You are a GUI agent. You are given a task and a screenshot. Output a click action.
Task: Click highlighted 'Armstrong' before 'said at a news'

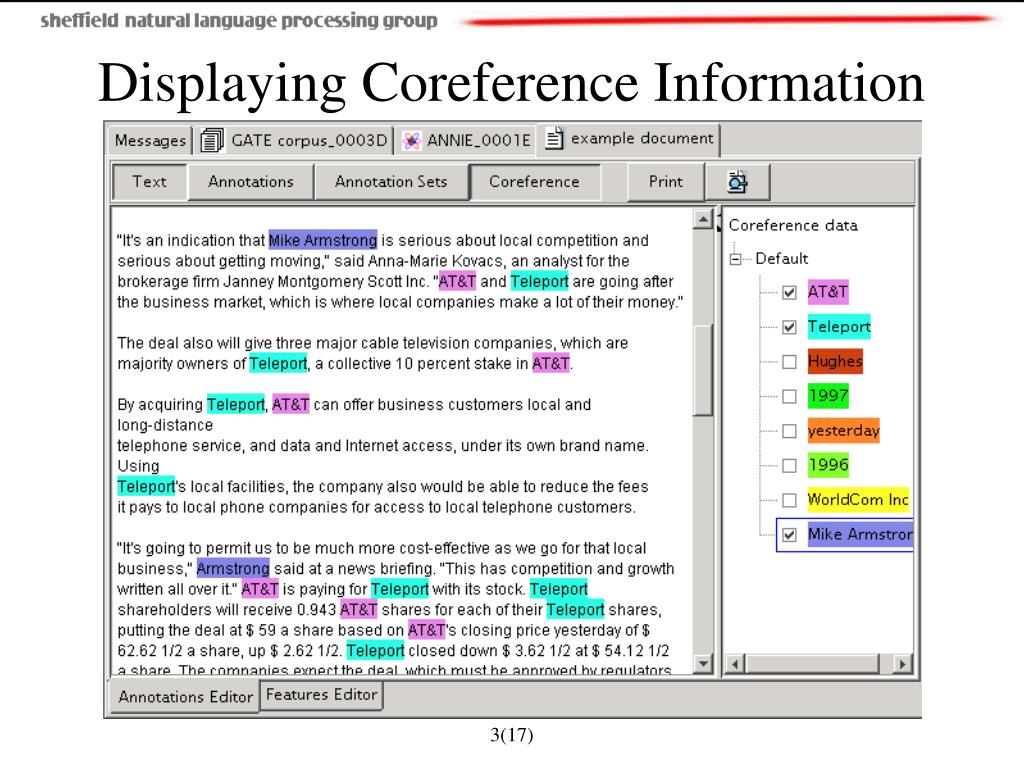point(233,568)
